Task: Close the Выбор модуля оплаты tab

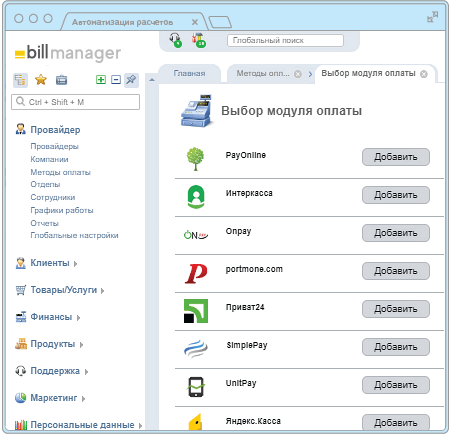Action: click(x=424, y=74)
